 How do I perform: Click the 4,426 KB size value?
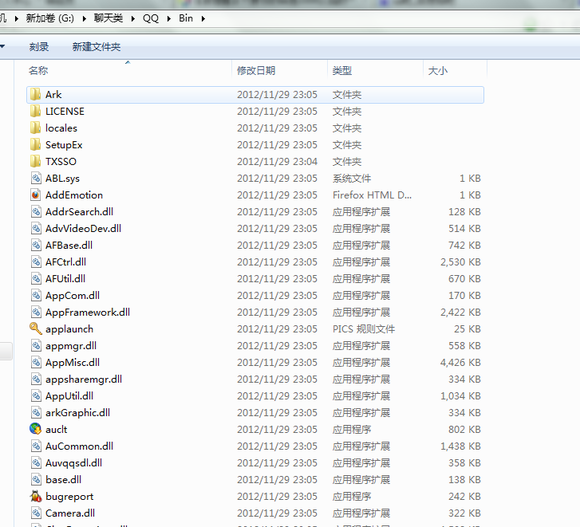[460, 362]
